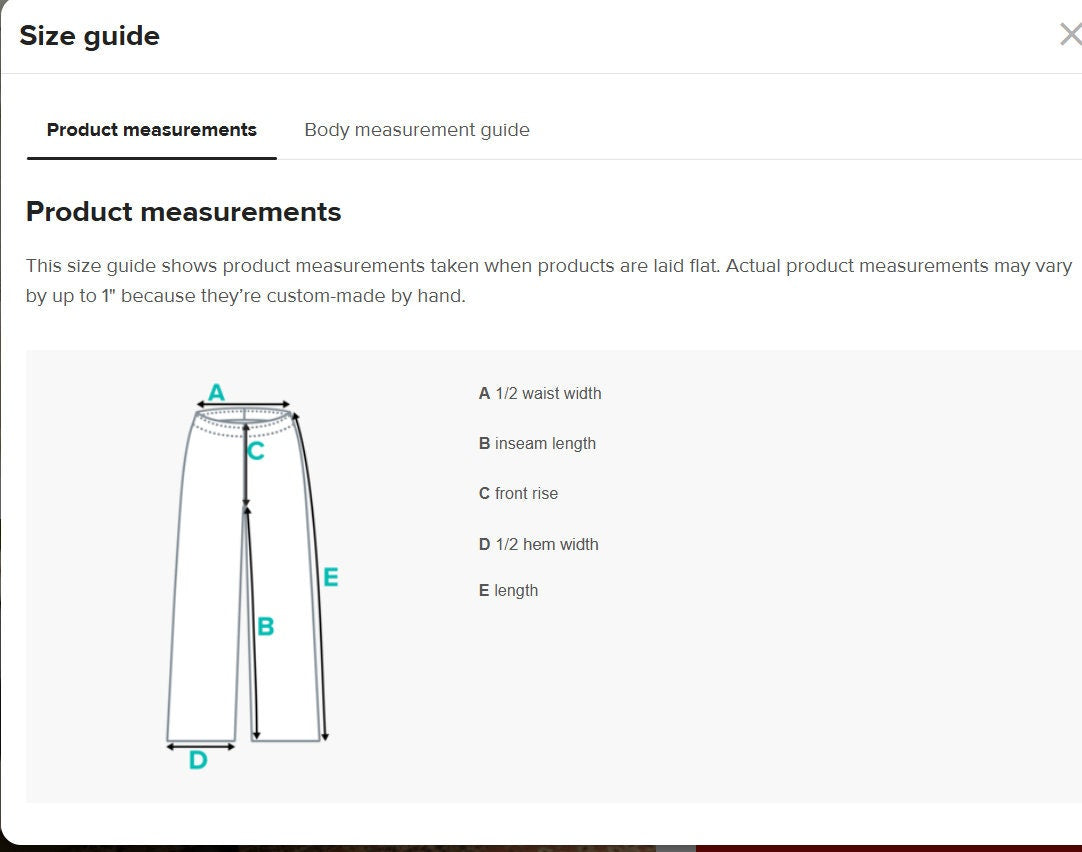1082x852 pixels.
Task: Click the "C front rise" legend entry
Action: tap(518, 494)
